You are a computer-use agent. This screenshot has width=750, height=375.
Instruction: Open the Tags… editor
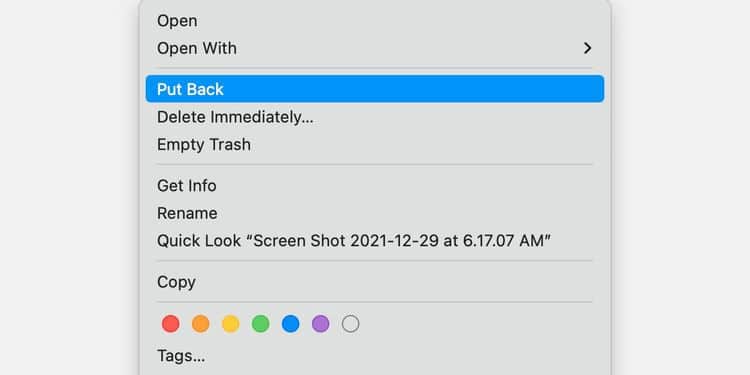[375, 356]
